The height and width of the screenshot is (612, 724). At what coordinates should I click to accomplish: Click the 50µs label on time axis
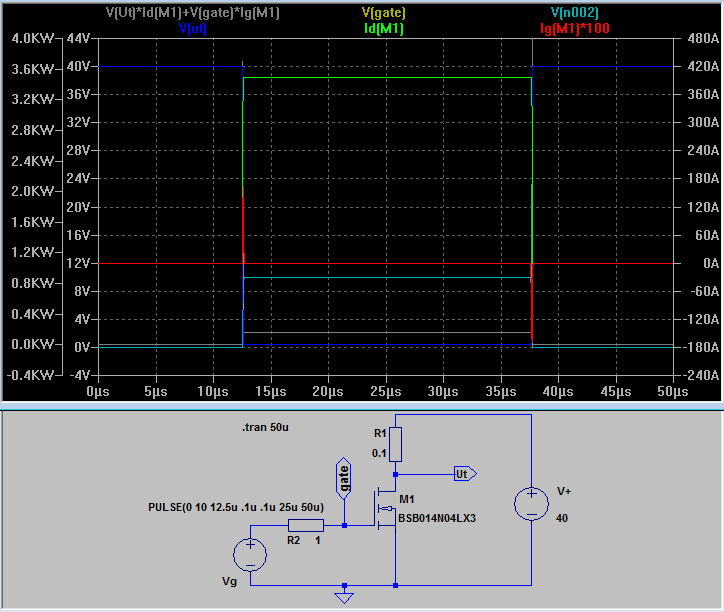[673, 392]
